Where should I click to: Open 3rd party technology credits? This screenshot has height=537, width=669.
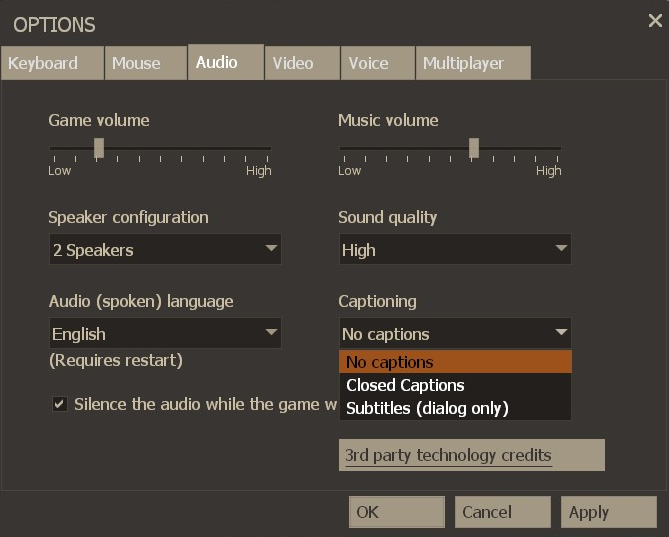point(471,455)
